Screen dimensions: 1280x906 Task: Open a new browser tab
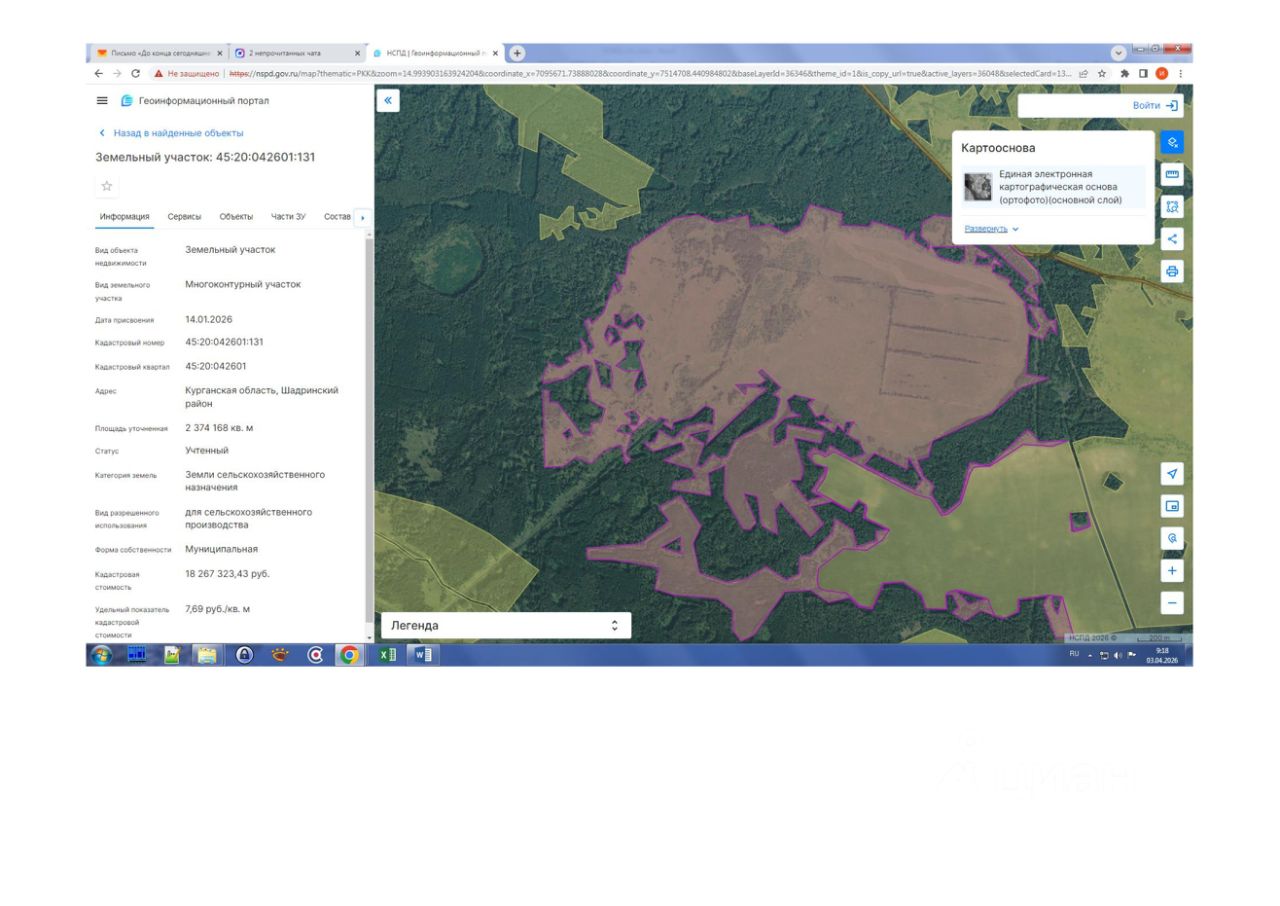(517, 53)
